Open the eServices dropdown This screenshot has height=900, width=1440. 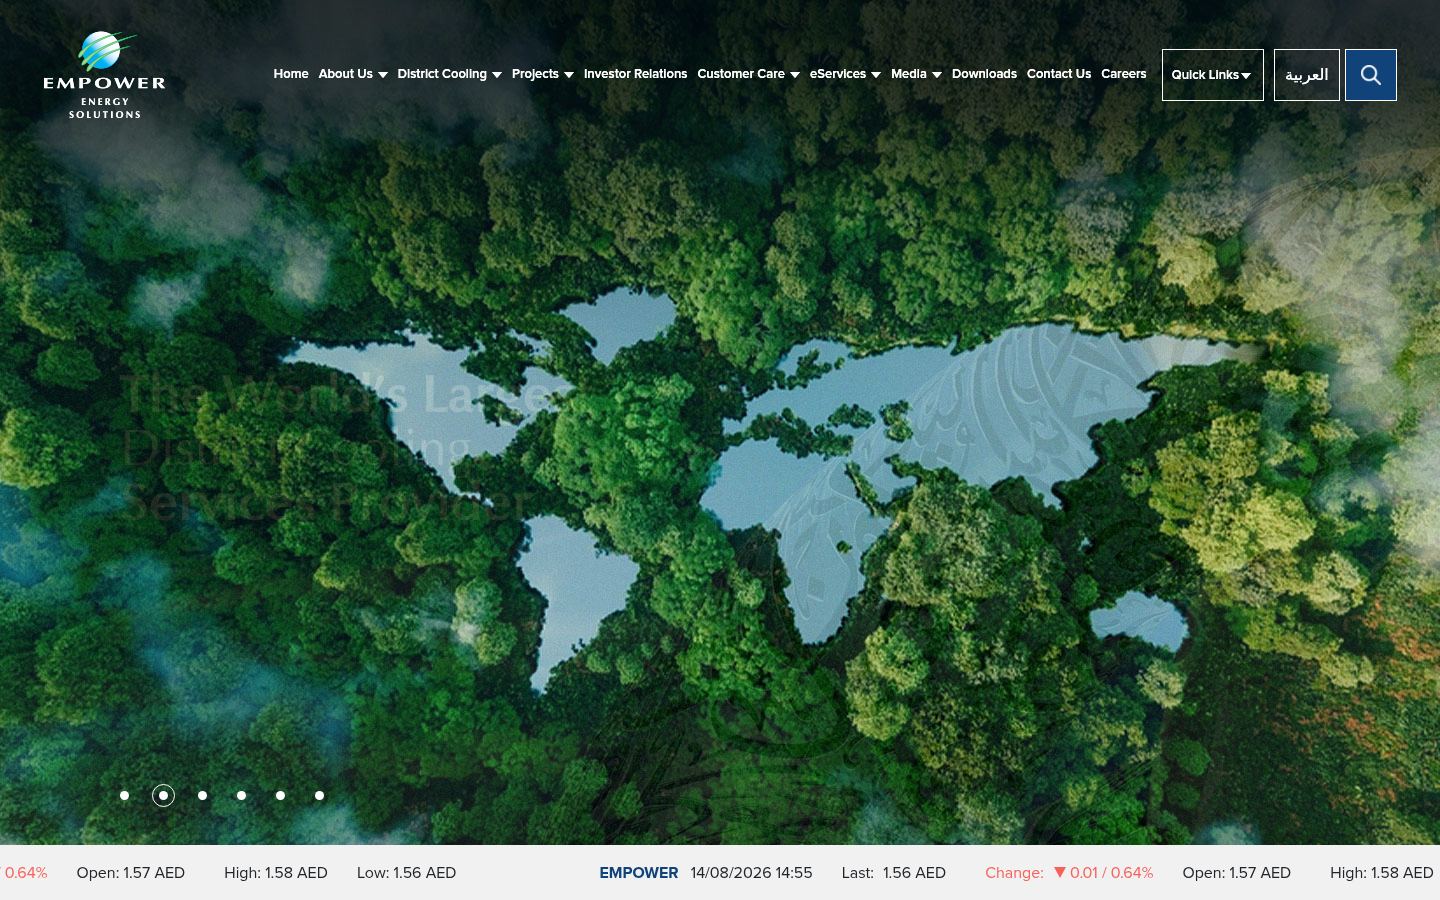(x=845, y=74)
